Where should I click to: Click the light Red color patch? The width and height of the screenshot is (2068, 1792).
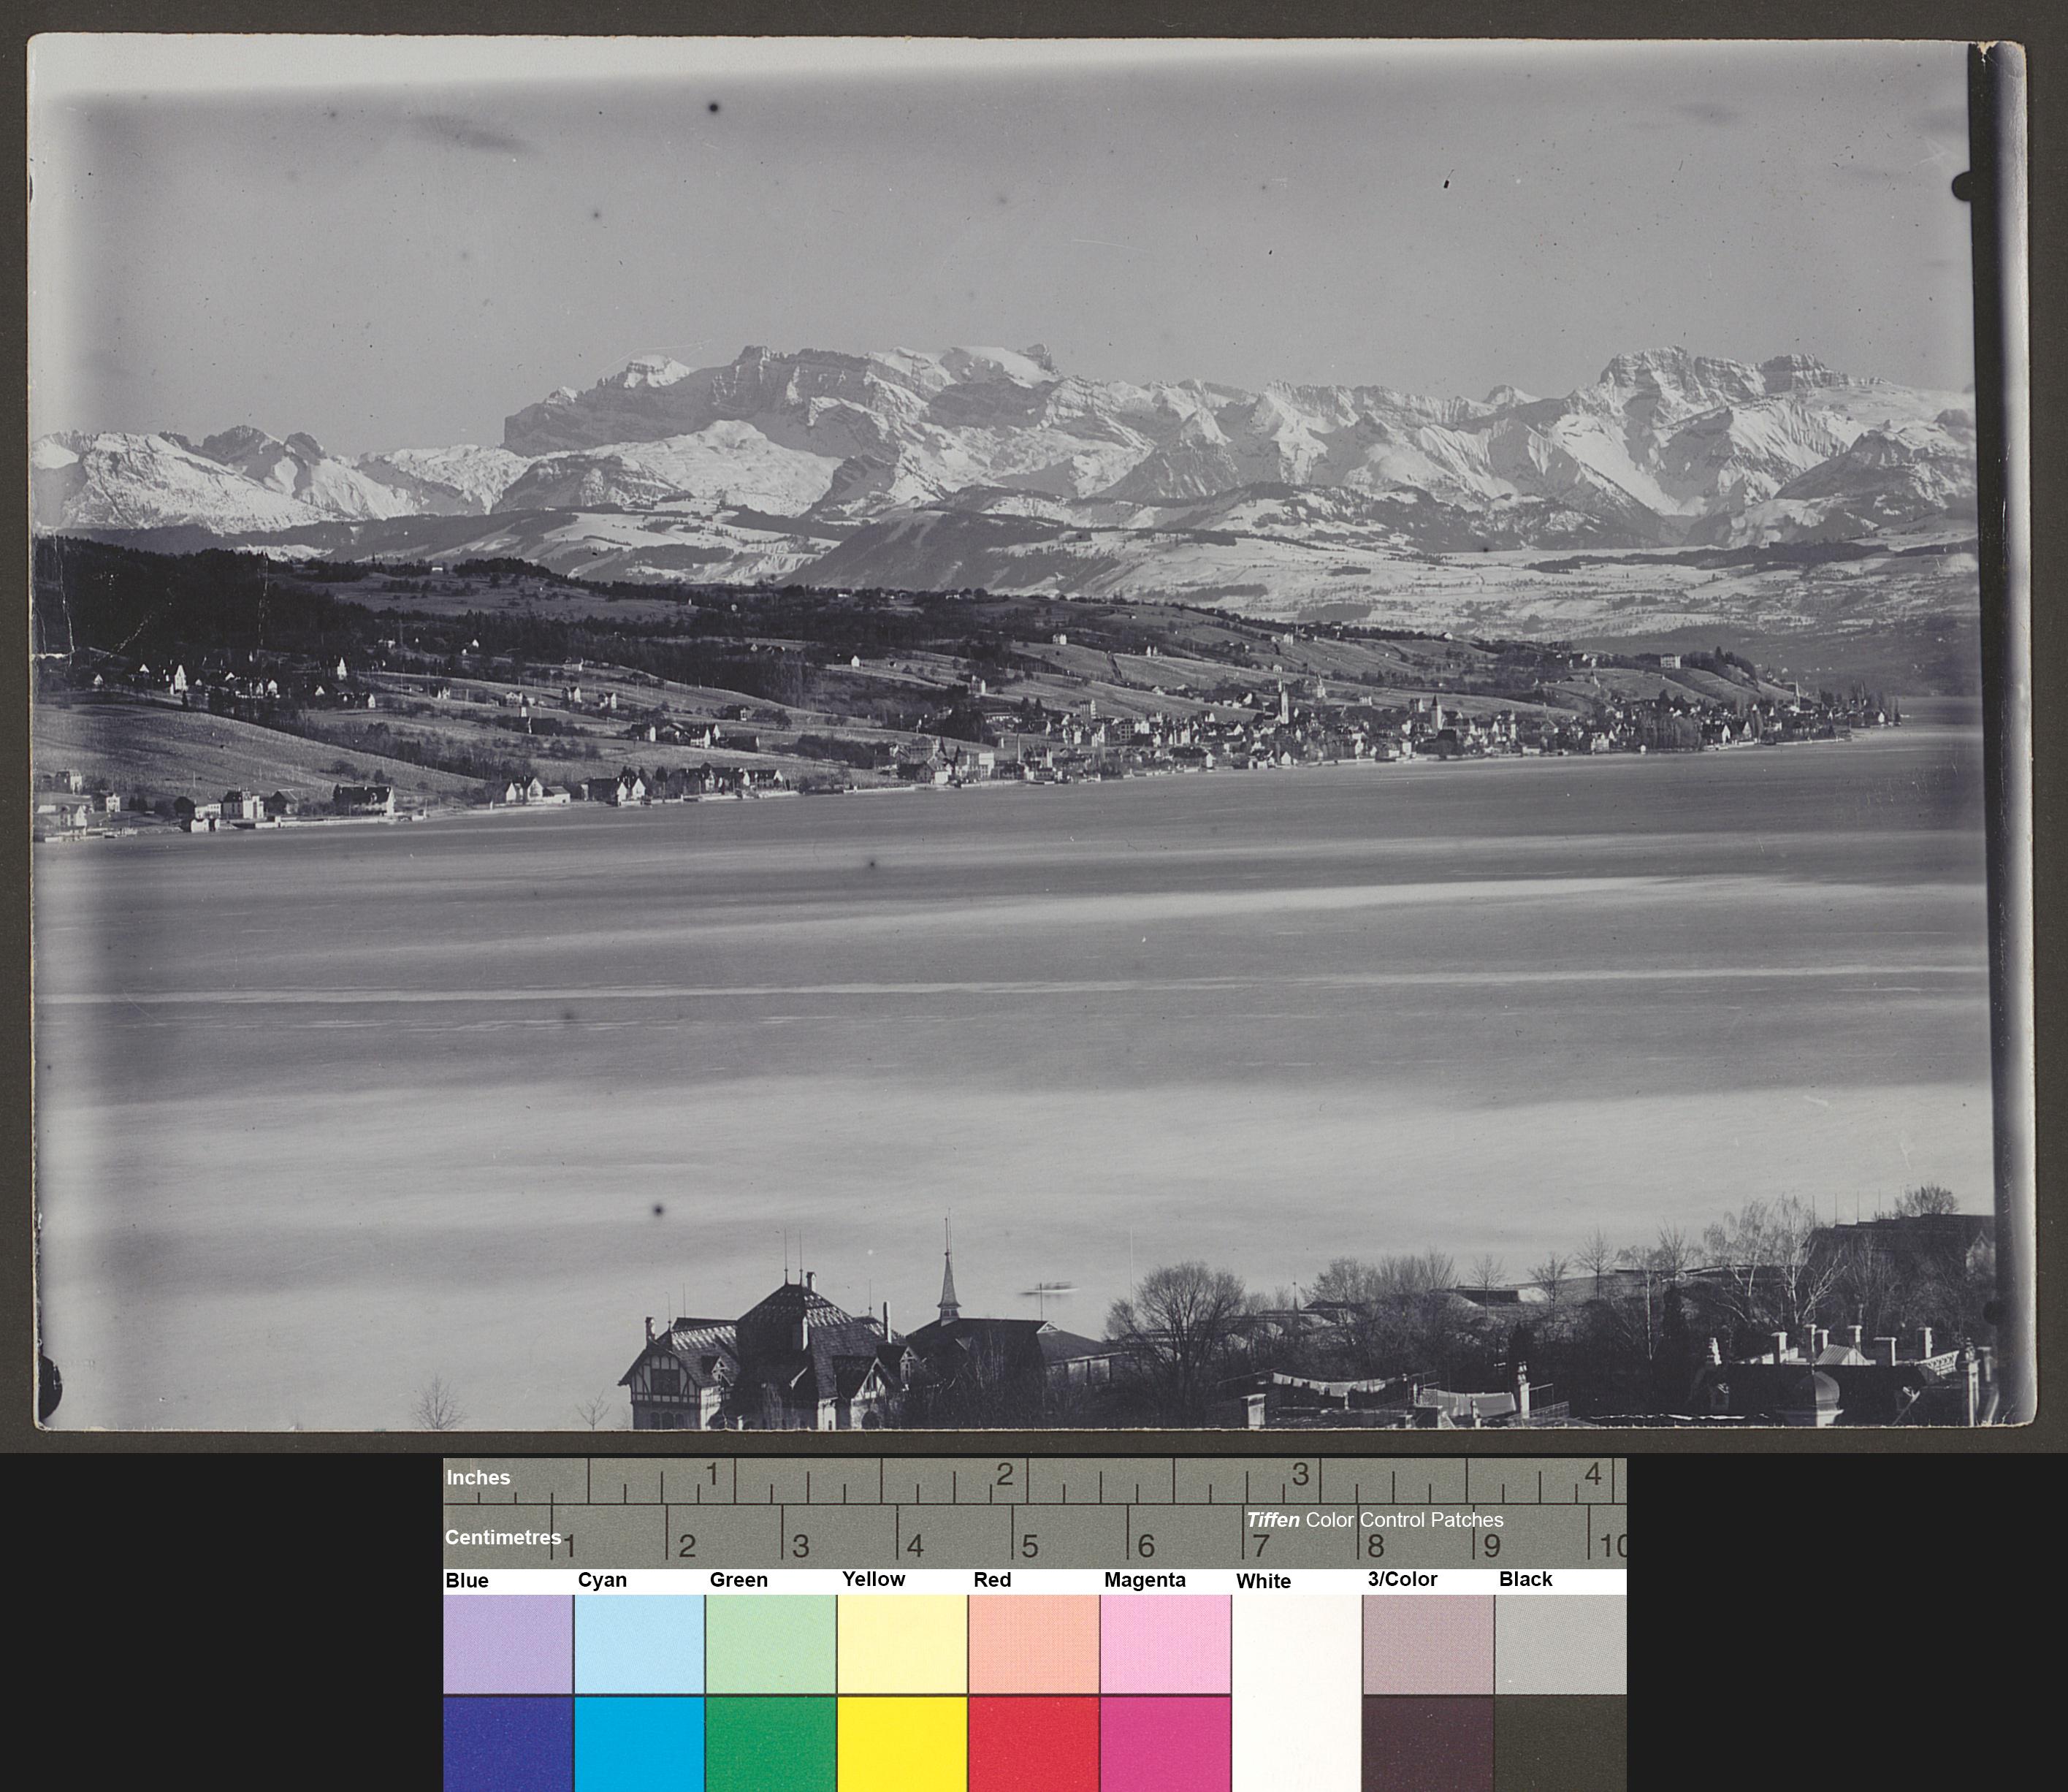1034,1643
